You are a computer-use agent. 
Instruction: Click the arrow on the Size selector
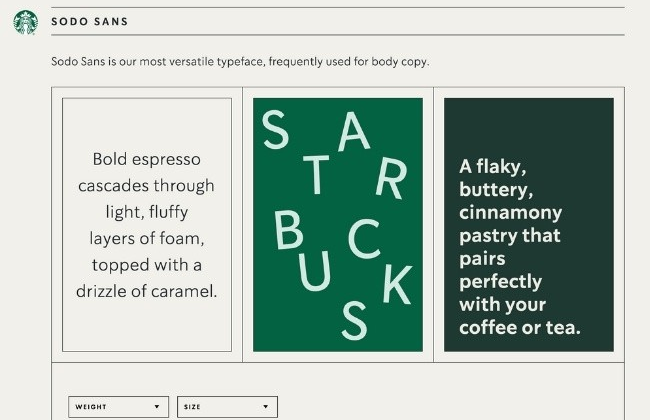266,407
